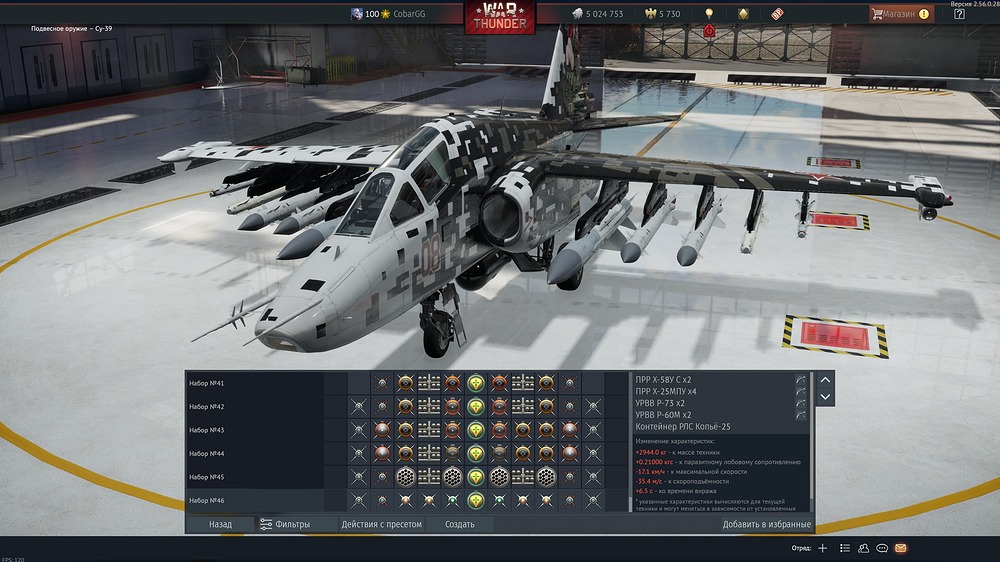
Task: Click the missile icon beside ПРР Х-58У С х2
Action: pos(800,380)
